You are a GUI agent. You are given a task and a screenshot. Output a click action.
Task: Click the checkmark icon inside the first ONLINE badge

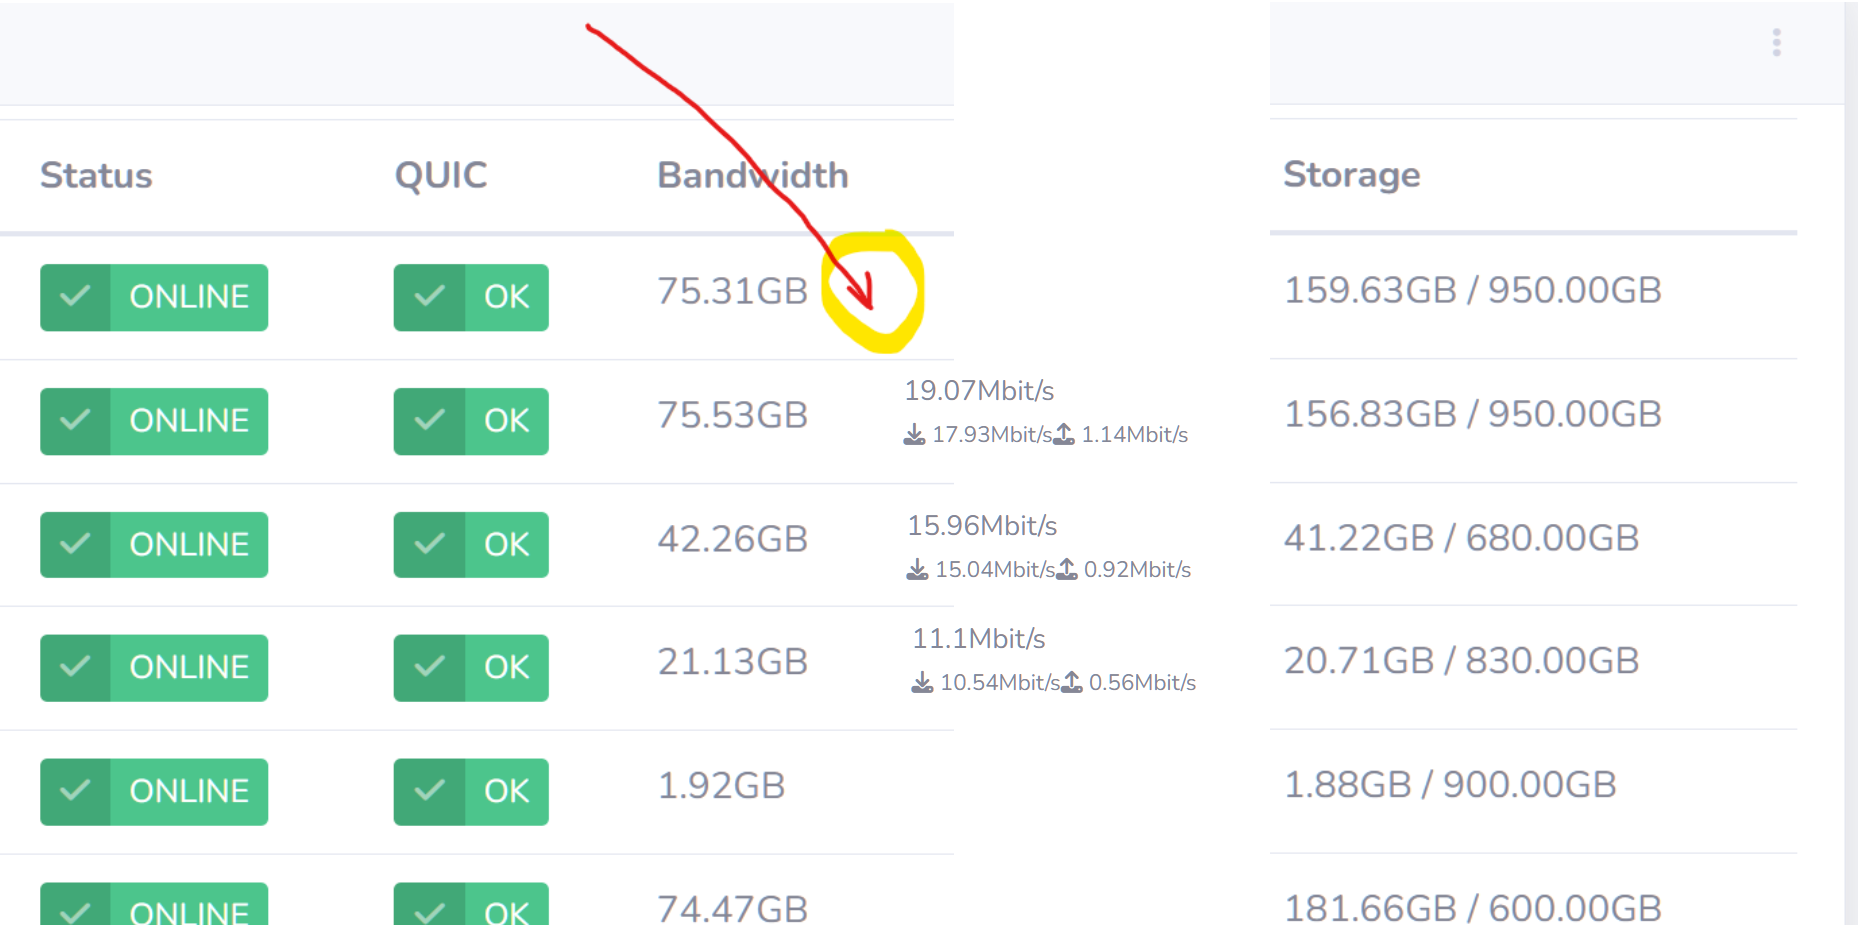pyautogui.click(x=75, y=296)
